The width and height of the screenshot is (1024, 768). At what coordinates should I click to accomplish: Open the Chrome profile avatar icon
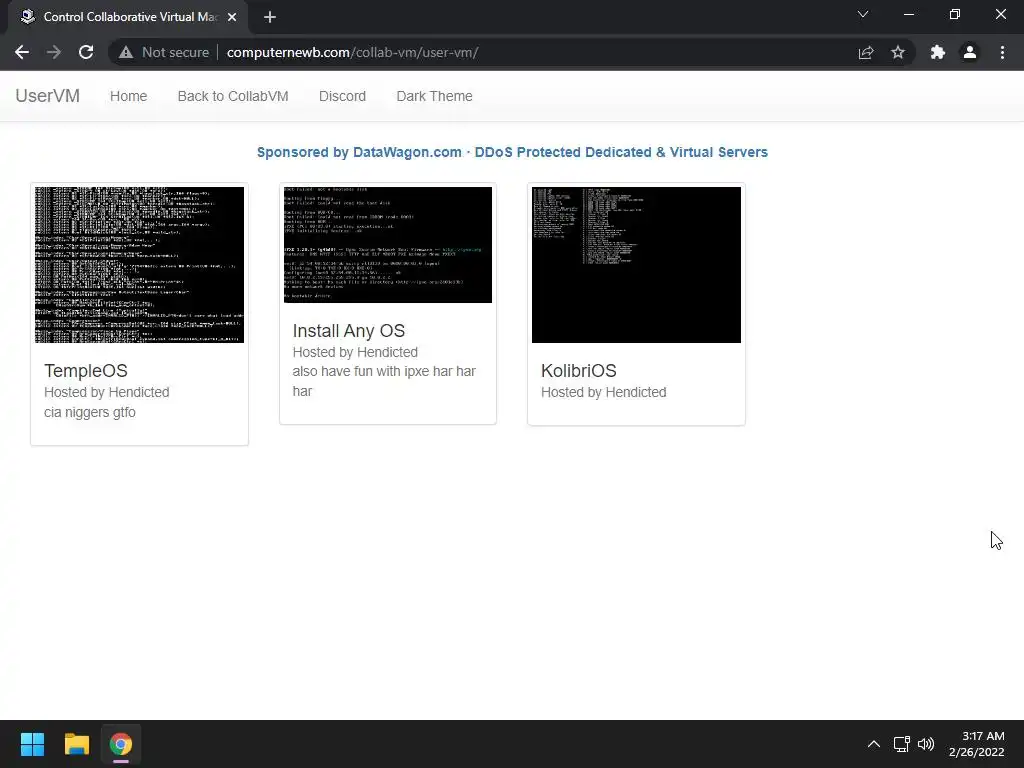pos(970,52)
